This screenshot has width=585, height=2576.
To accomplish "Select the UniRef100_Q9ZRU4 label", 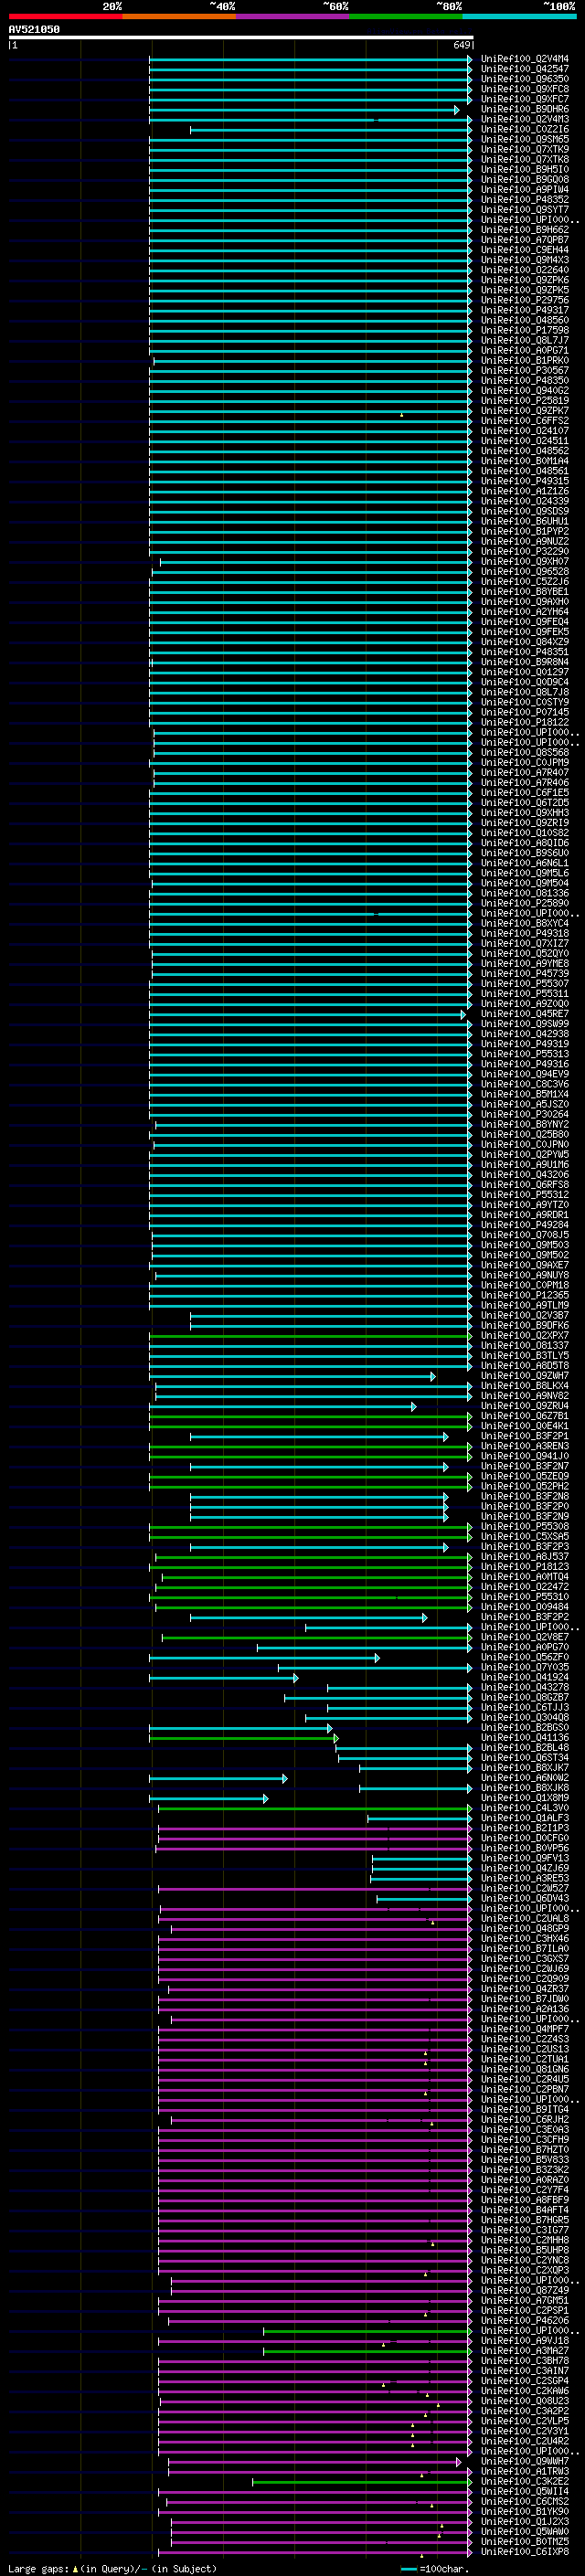I will (x=525, y=1406).
